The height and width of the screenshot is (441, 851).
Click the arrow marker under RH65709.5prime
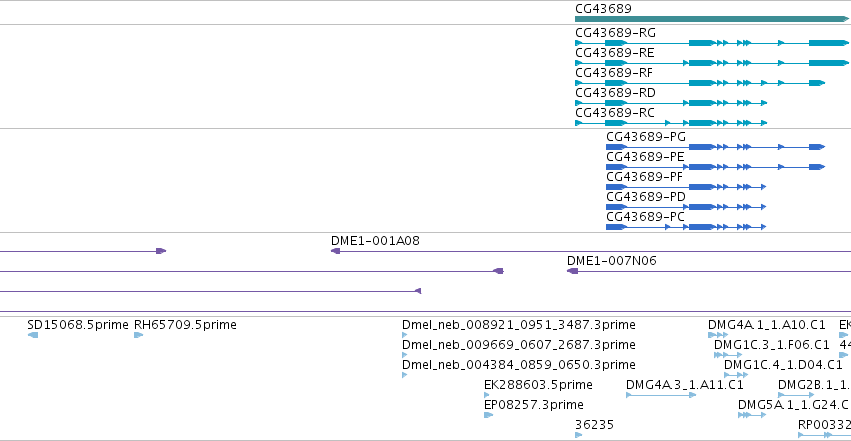click(138, 335)
